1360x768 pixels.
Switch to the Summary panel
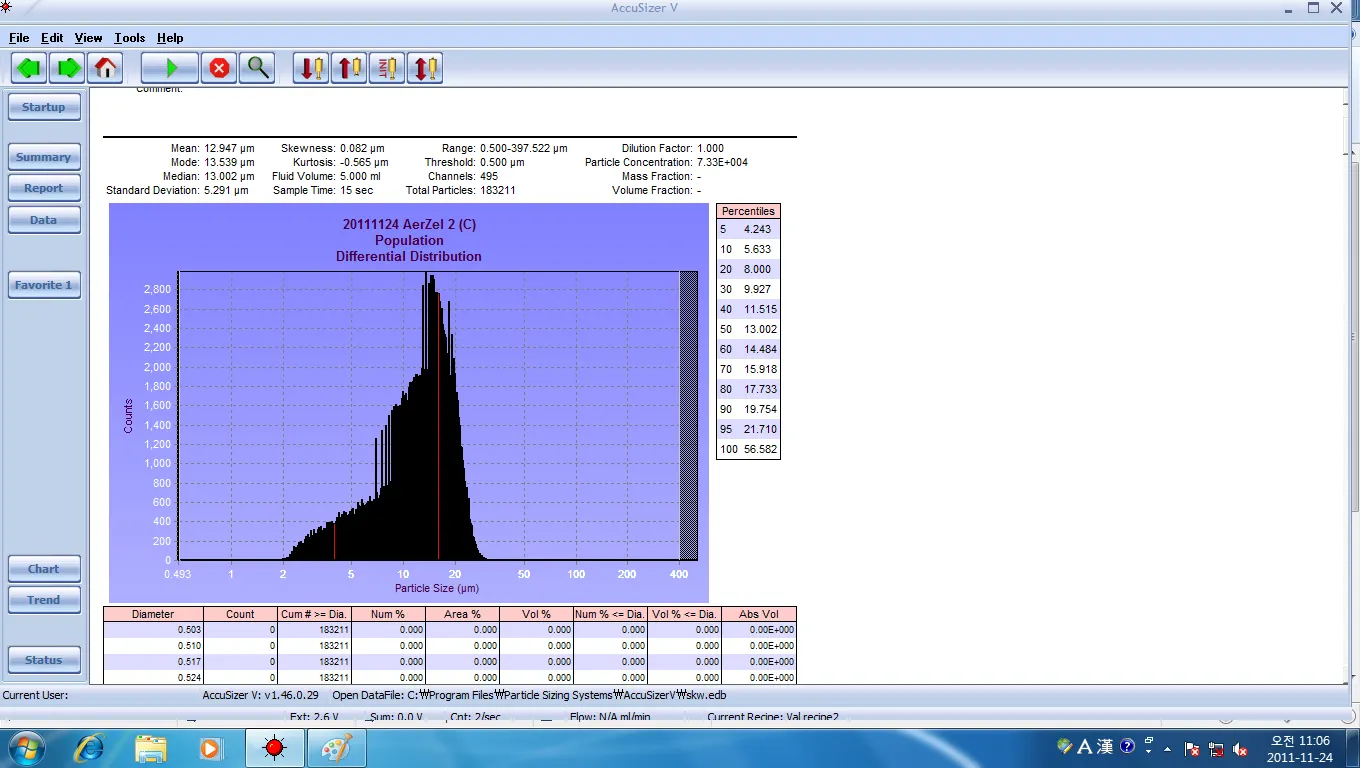coord(44,157)
